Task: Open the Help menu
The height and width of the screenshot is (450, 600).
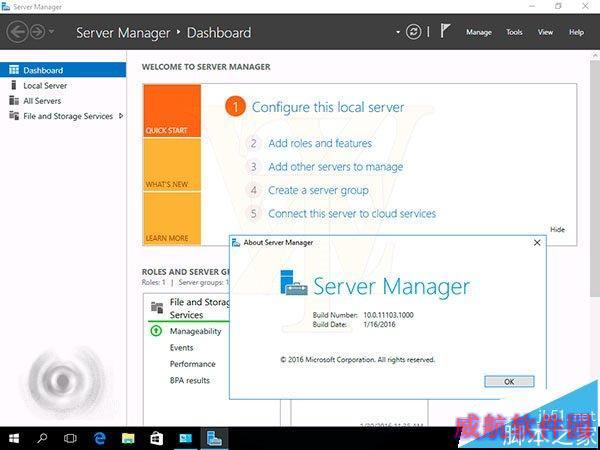Action: pos(576,32)
